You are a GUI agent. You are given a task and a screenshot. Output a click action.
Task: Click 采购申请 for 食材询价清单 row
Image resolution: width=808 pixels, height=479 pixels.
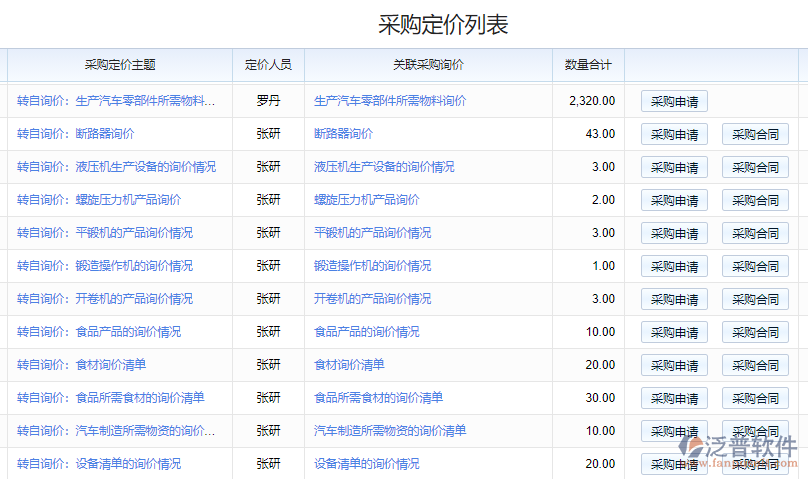click(x=674, y=365)
